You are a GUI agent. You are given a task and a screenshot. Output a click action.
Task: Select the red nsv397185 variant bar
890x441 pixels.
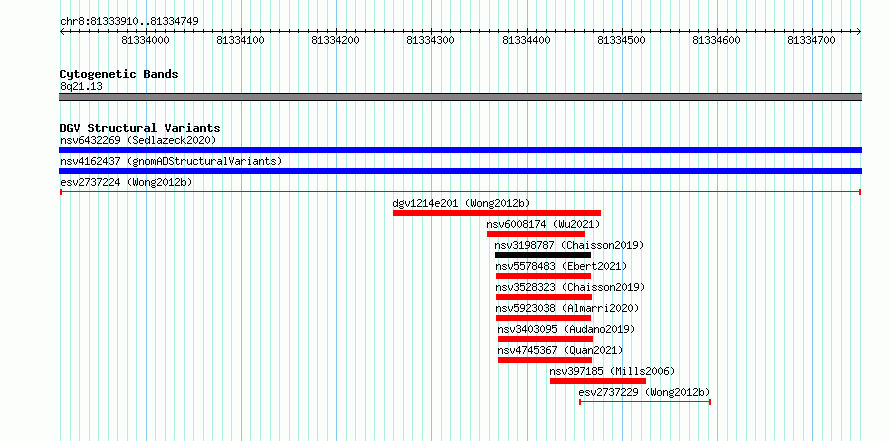point(598,381)
